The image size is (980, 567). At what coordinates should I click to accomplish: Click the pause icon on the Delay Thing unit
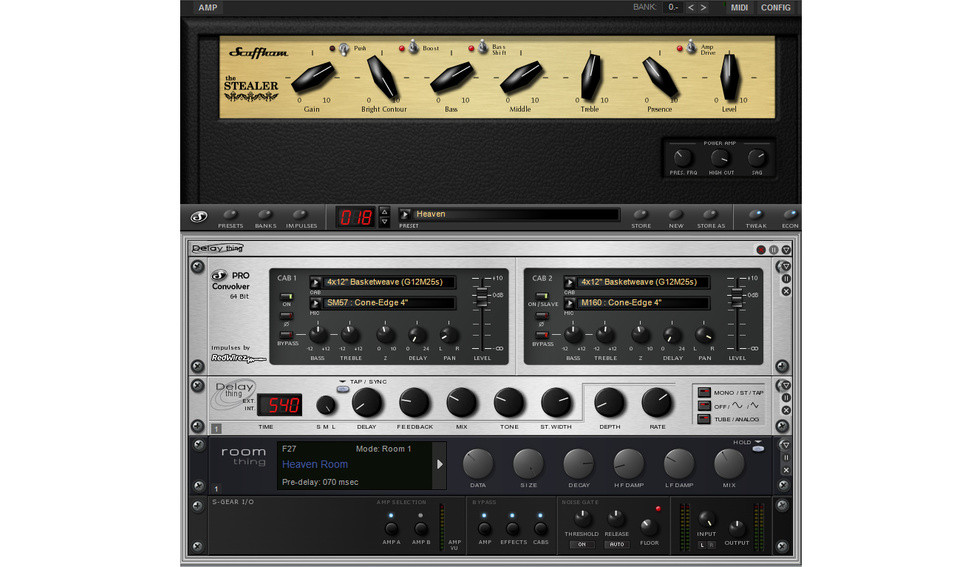pos(786,398)
